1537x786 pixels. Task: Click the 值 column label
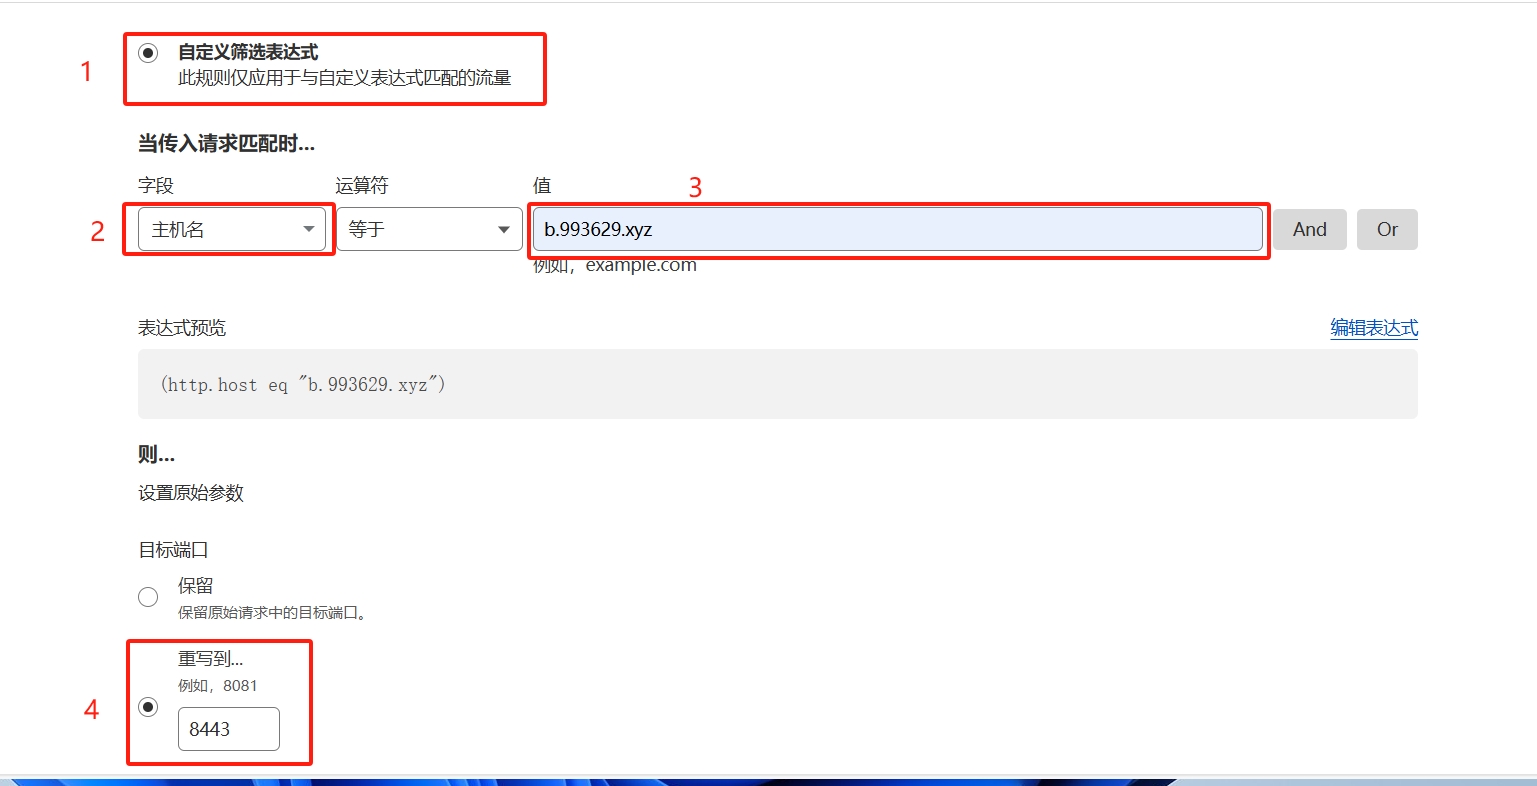coord(542,186)
